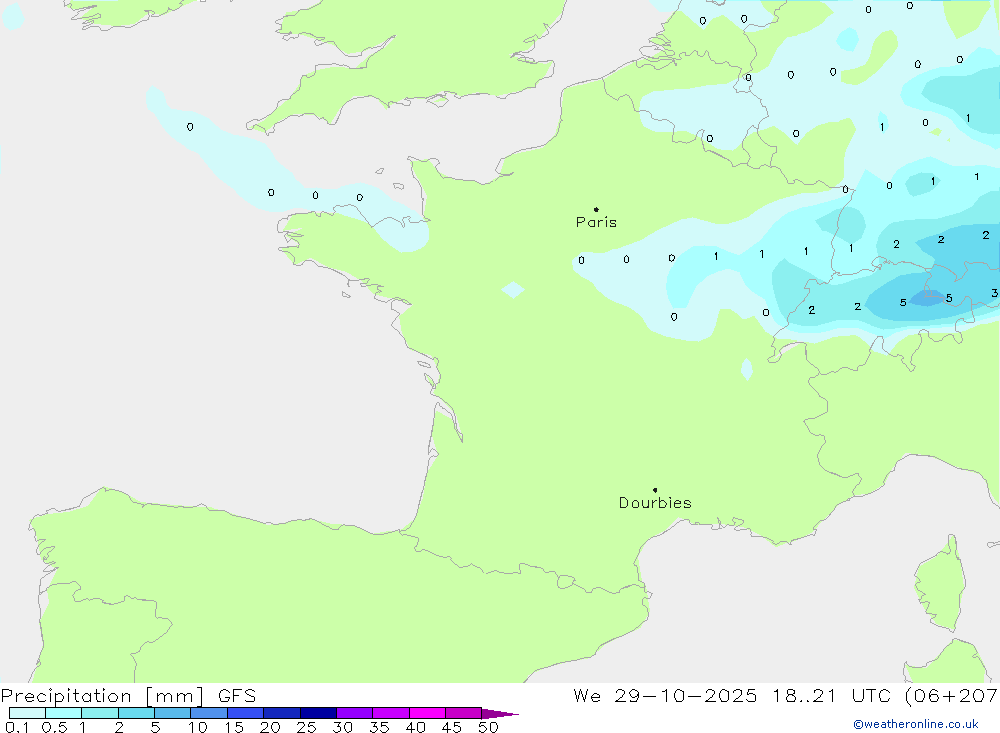1000x733 pixels.
Task: Pick the legend swatch between 15 and 20
Action: point(246,713)
